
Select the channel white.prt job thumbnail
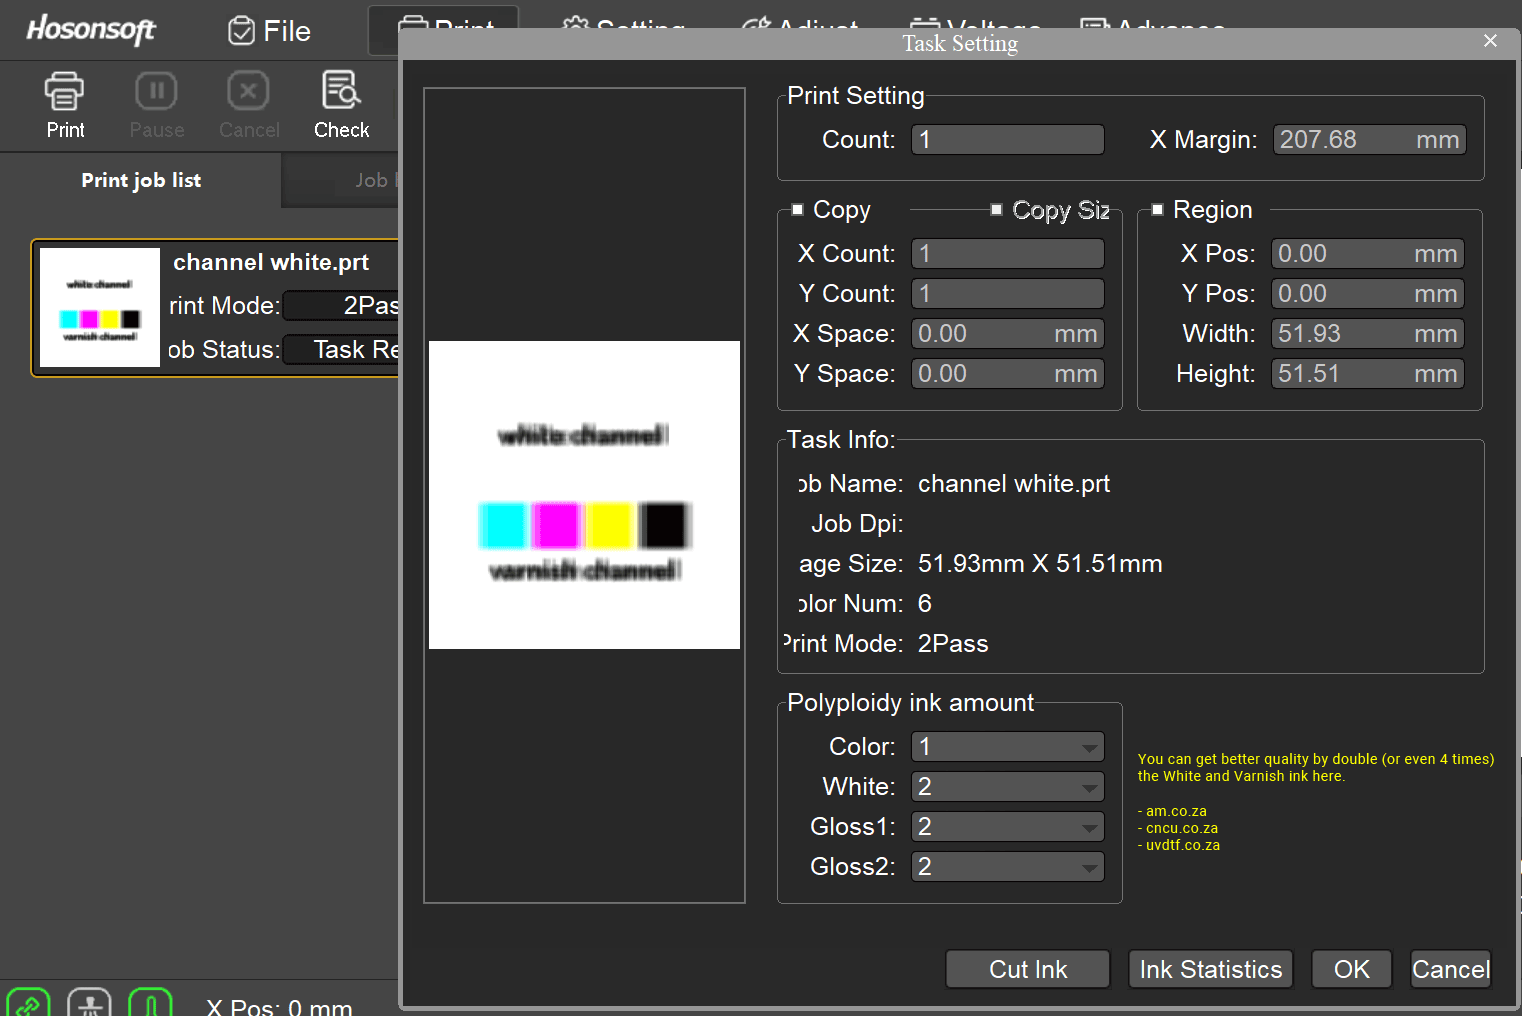(99, 307)
